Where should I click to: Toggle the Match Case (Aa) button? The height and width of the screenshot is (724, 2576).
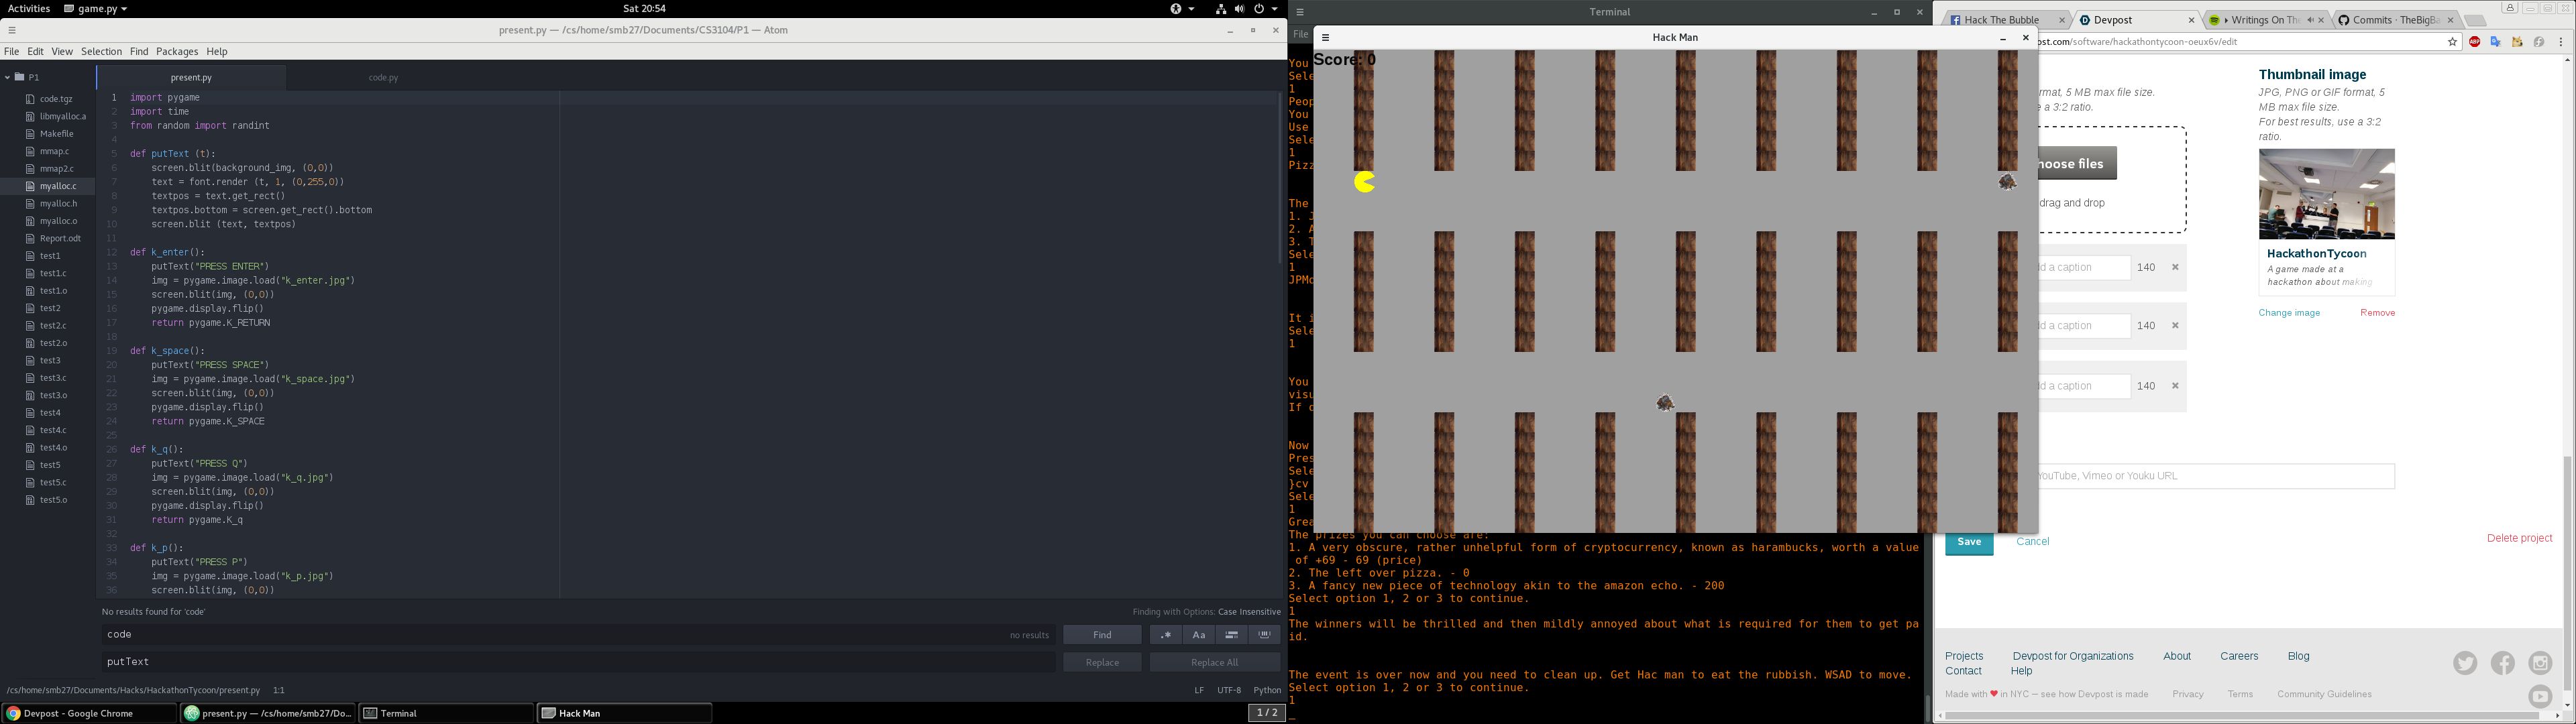coord(1198,635)
